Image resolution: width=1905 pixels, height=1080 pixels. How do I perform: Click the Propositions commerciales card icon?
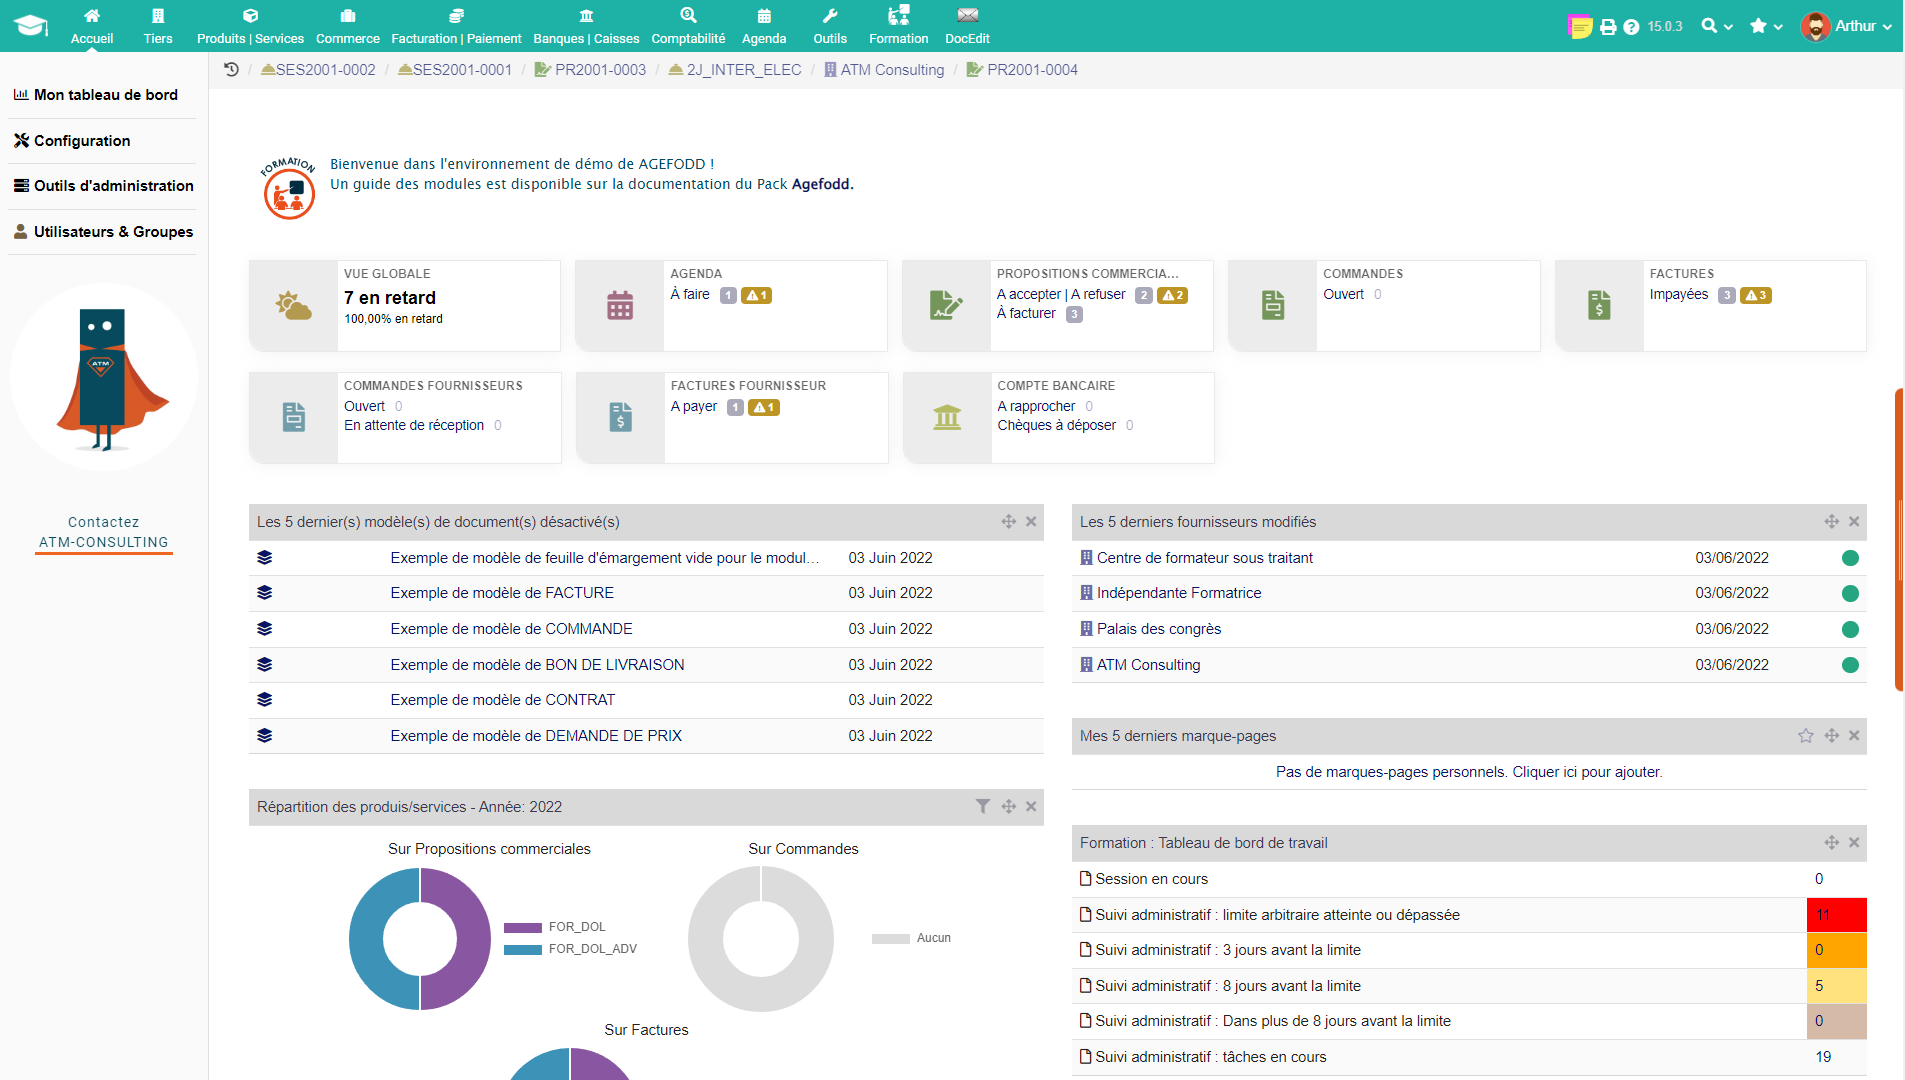[x=946, y=306]
